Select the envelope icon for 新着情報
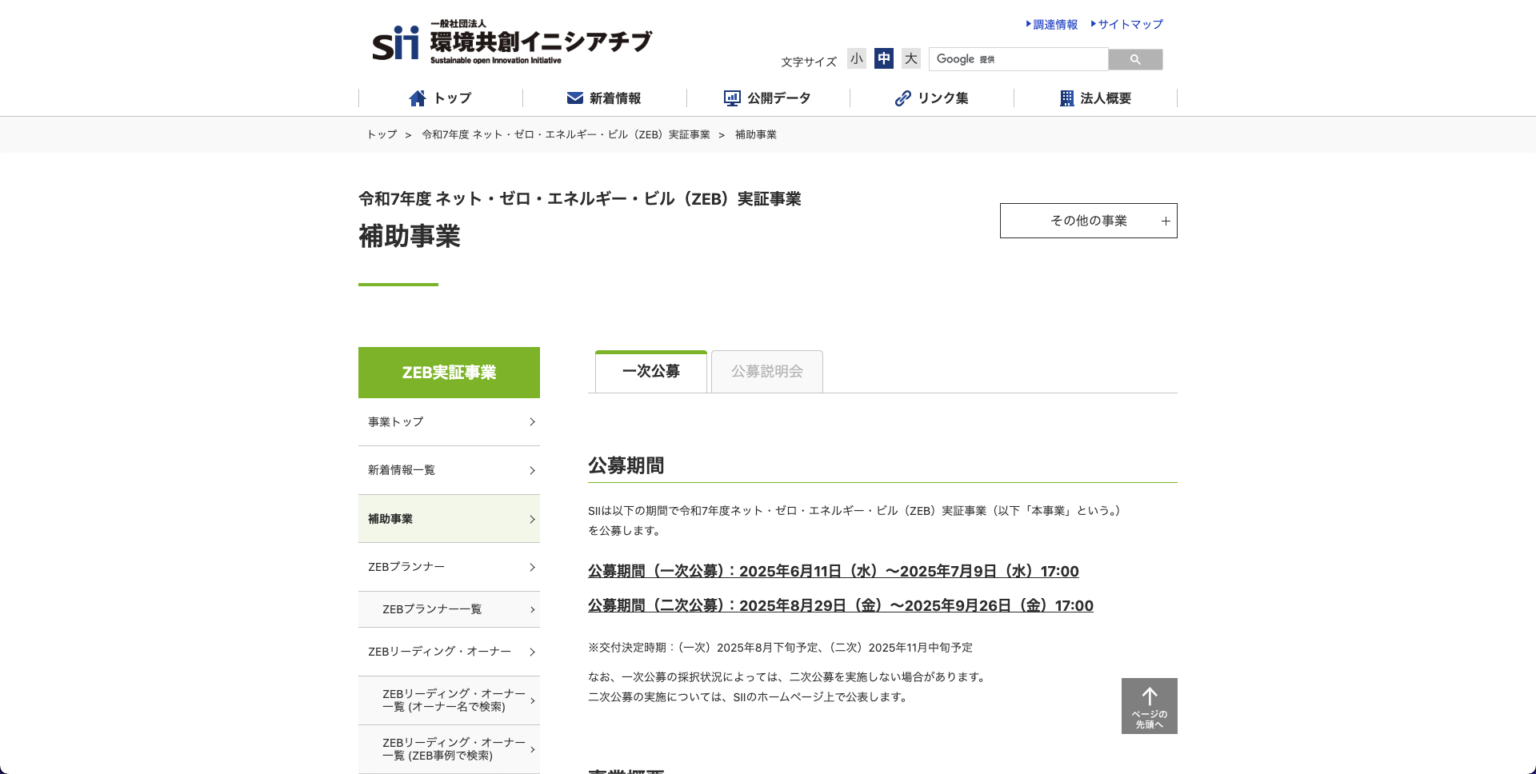 tap(574, 97)
